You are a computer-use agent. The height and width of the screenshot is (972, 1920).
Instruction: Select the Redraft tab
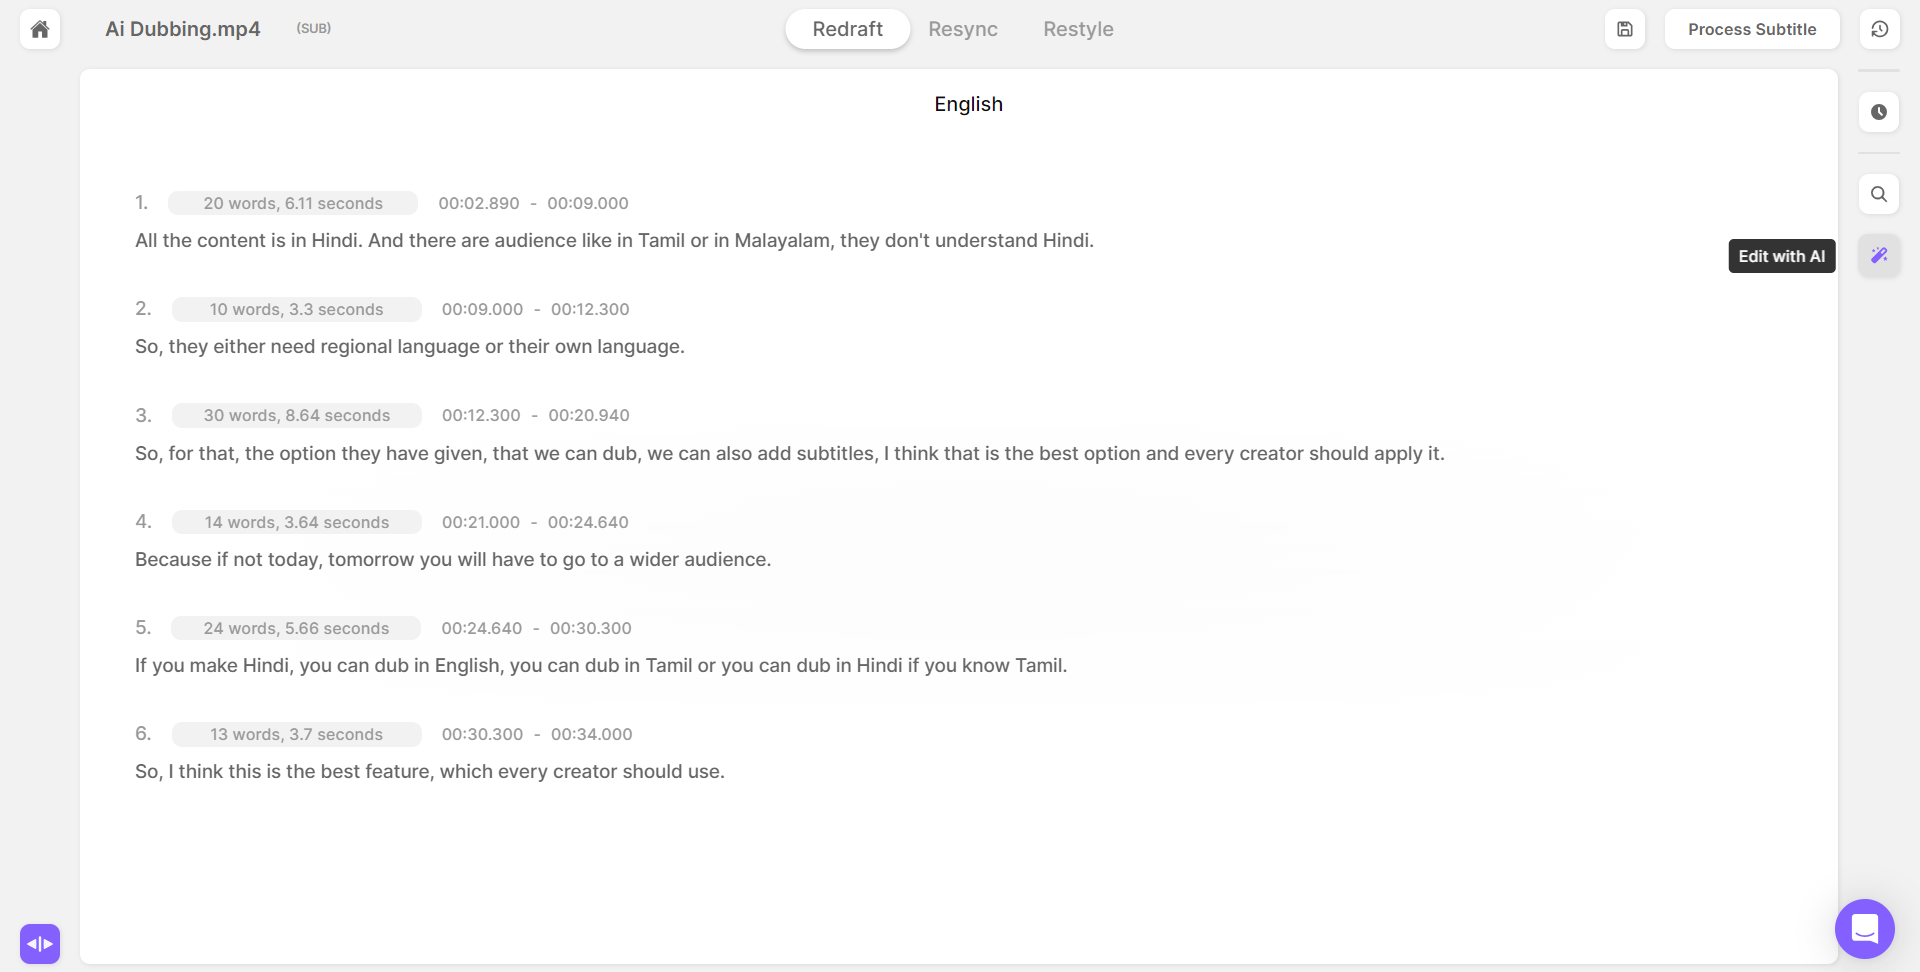(847, 29)
